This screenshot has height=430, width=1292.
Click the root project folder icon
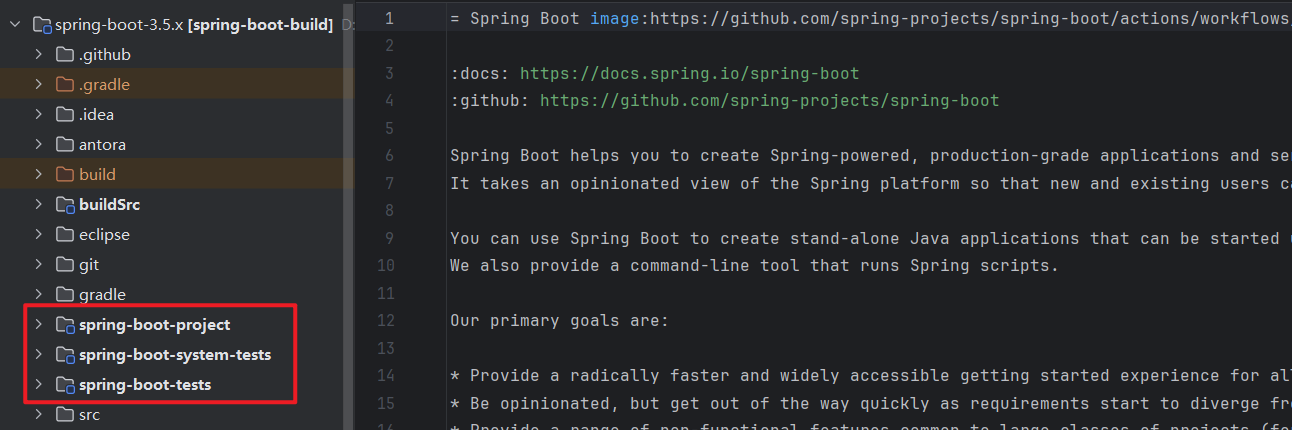41,24
